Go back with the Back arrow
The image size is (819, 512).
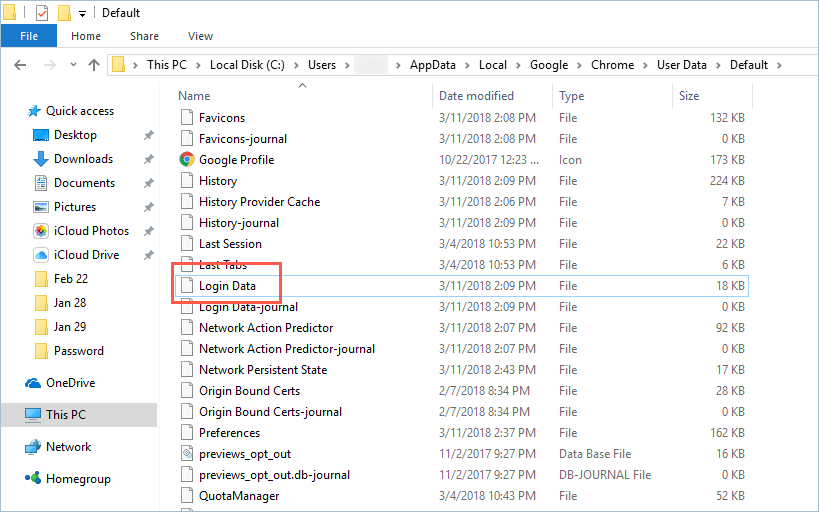20,65
